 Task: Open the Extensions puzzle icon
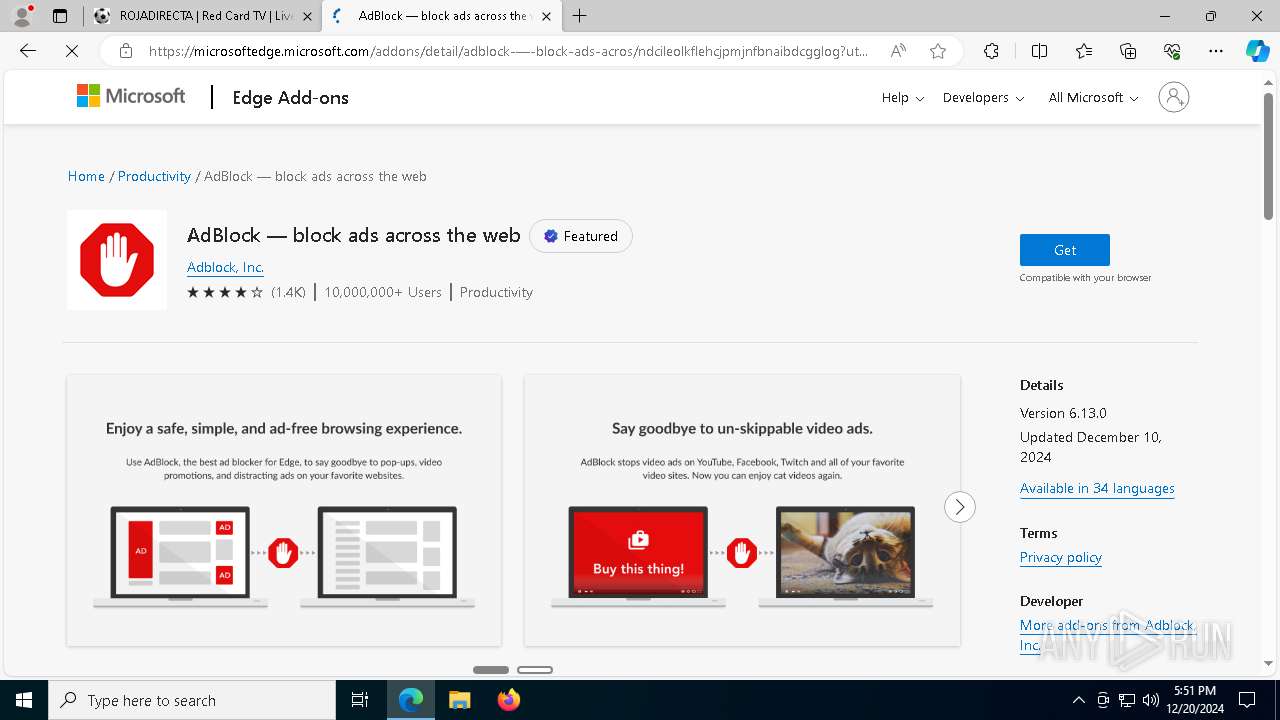coord(991,51)
